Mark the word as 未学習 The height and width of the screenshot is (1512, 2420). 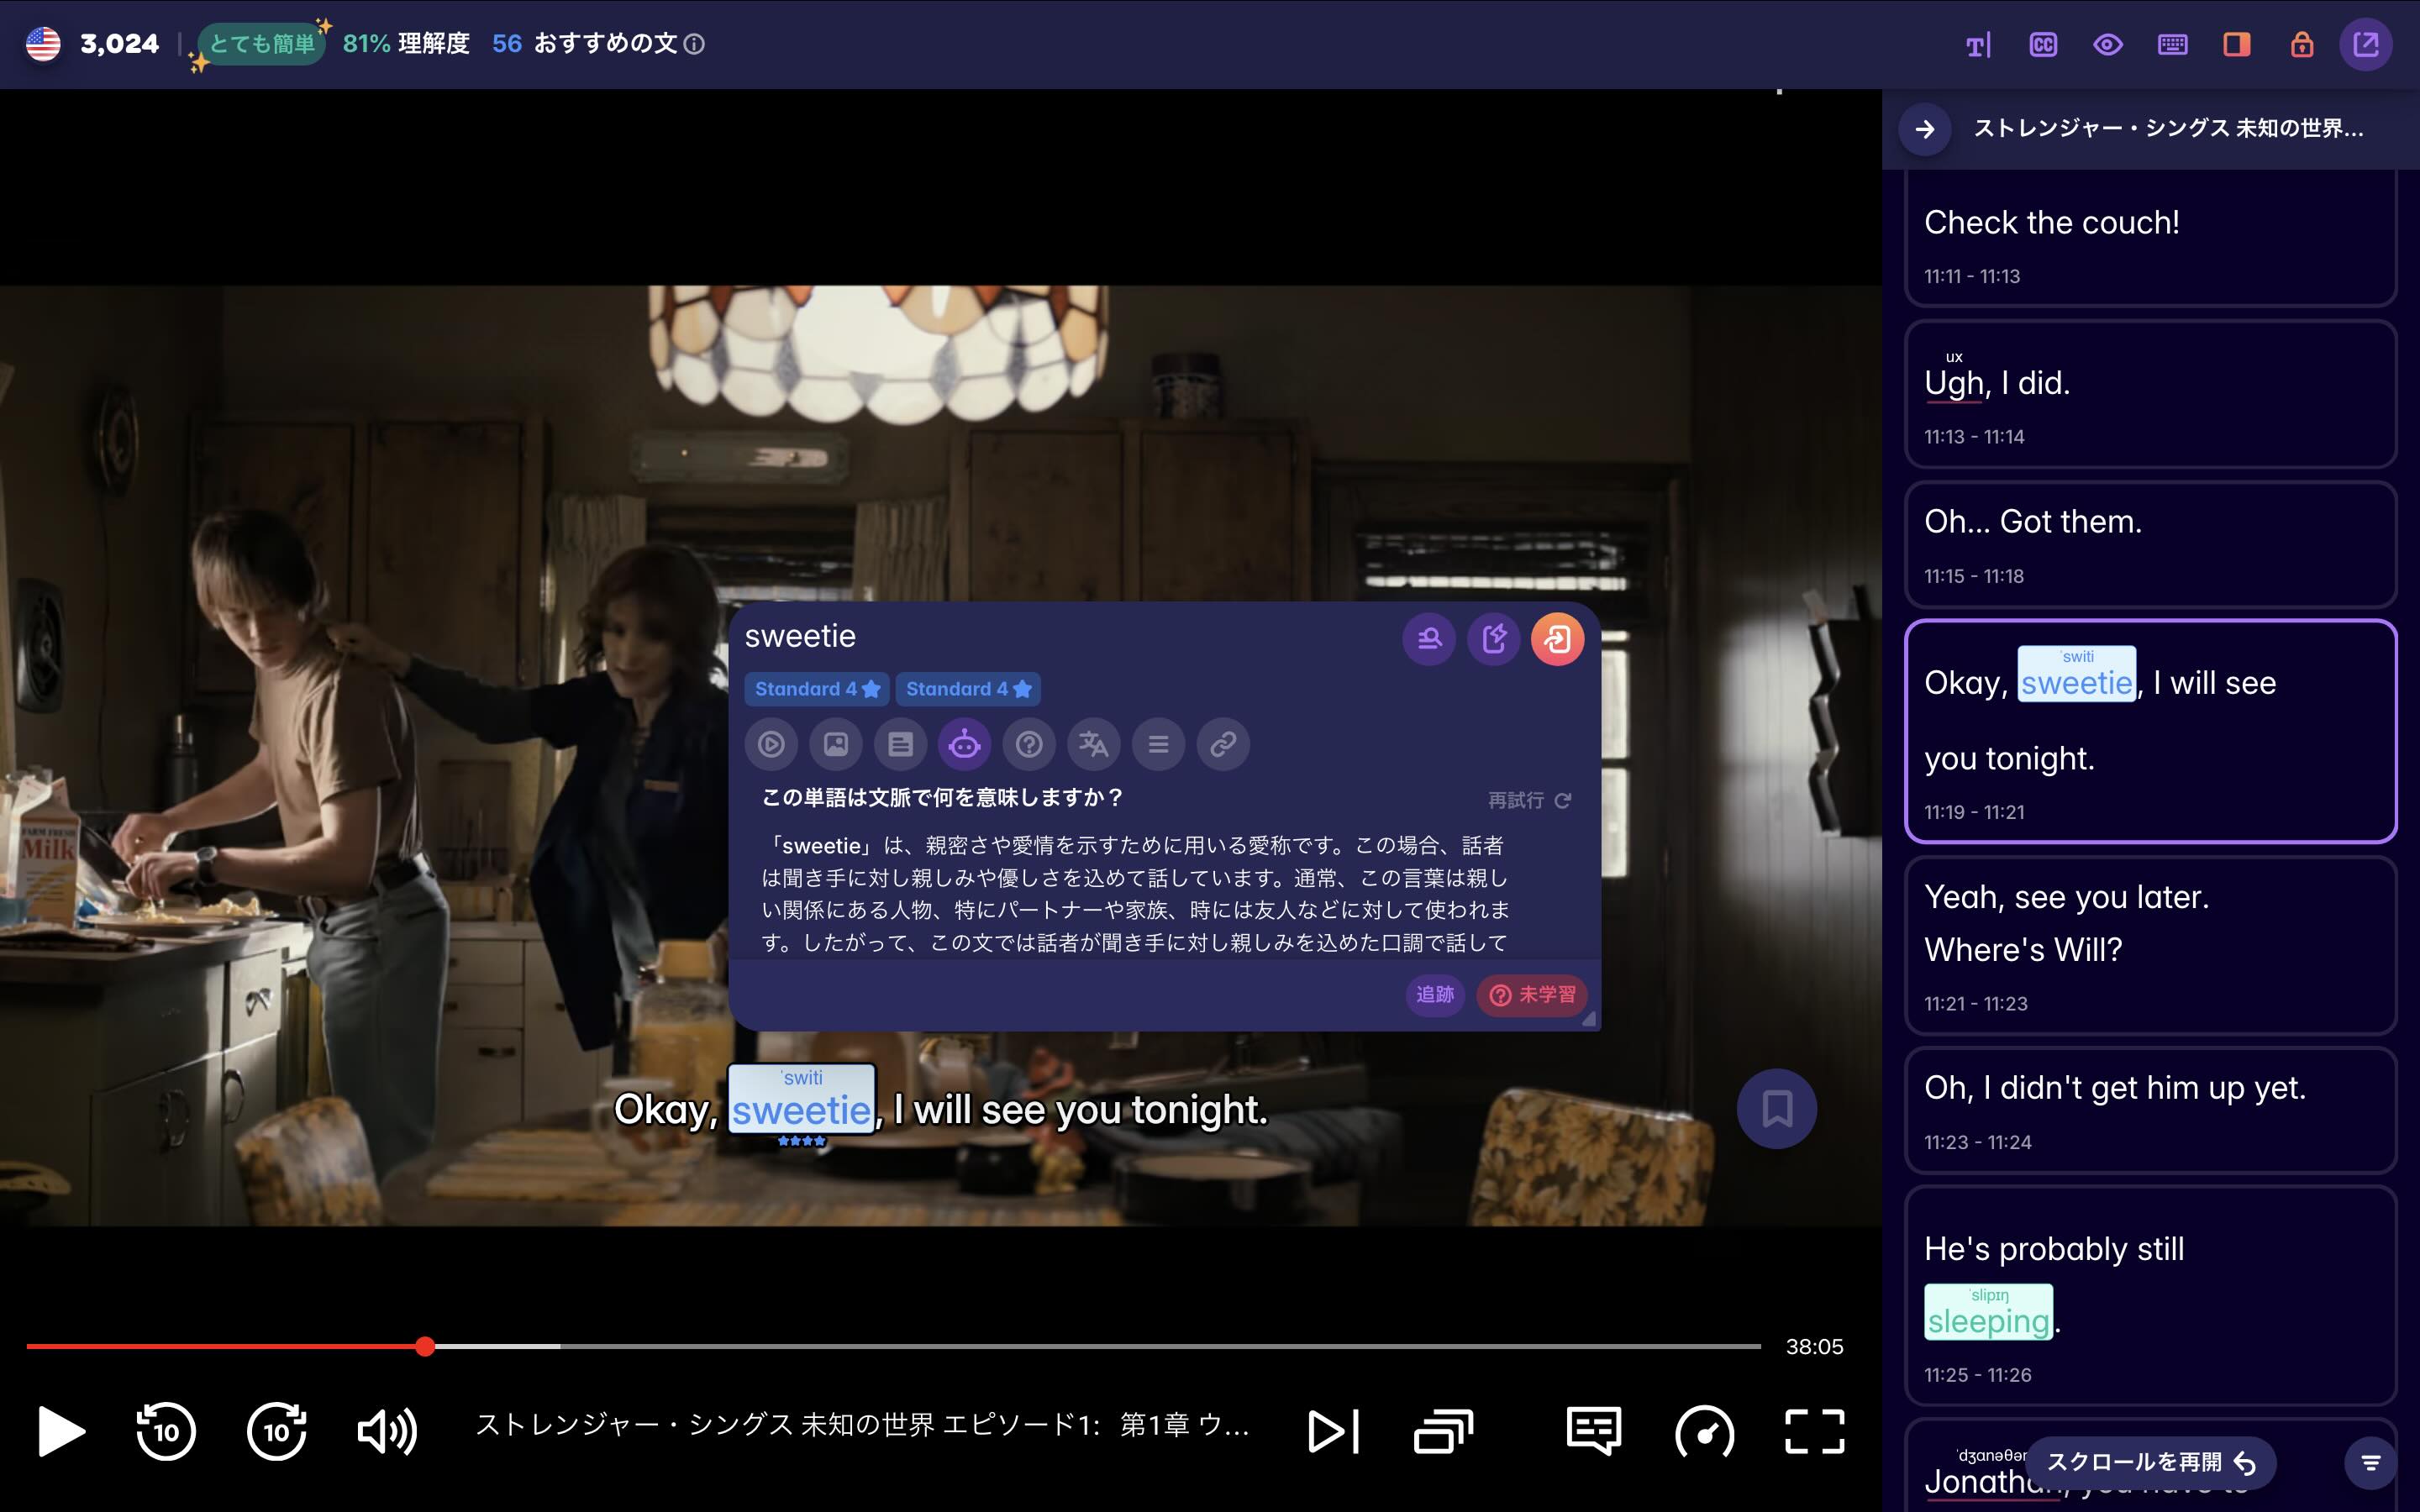1532,995
